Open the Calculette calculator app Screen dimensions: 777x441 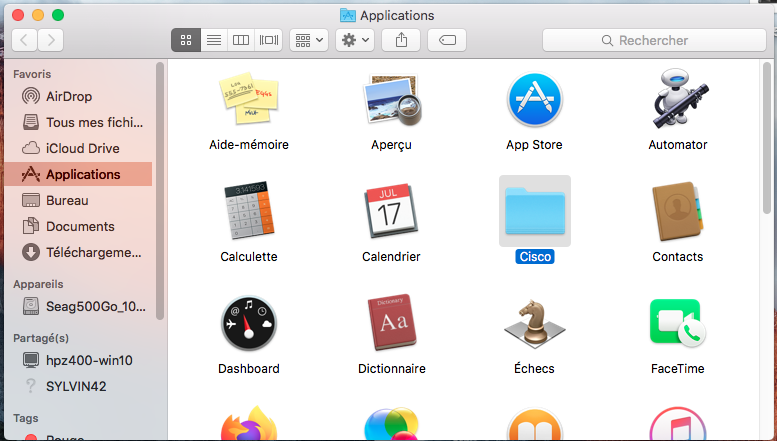[248, 212]
